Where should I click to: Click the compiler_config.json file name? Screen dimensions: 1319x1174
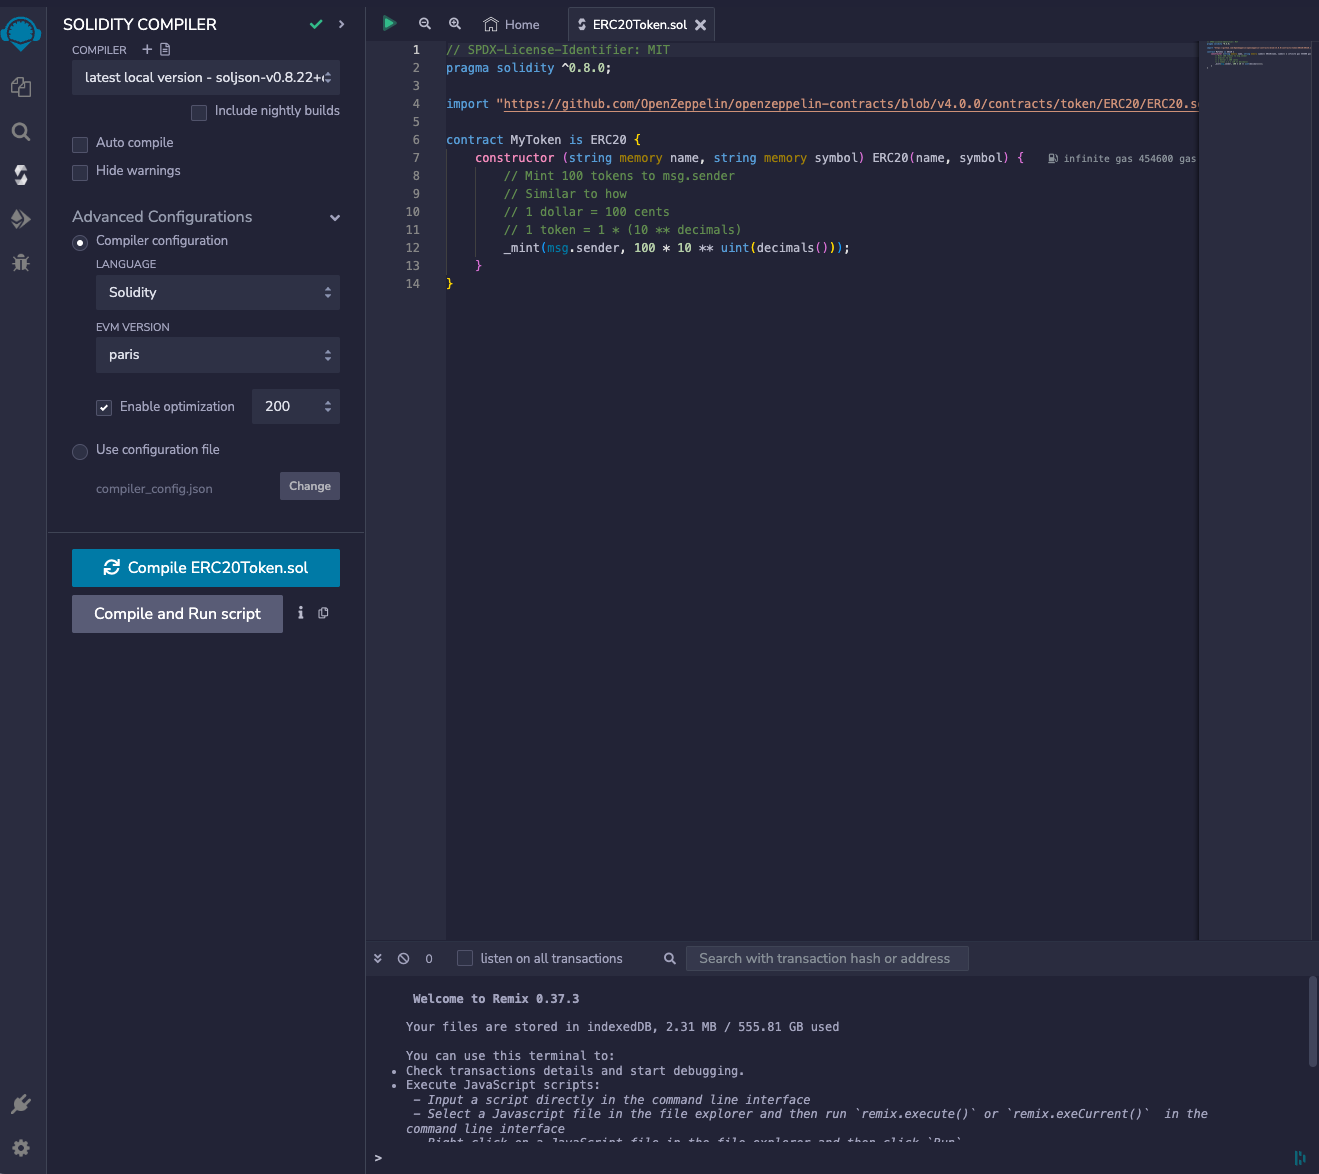tap(154, 489)
